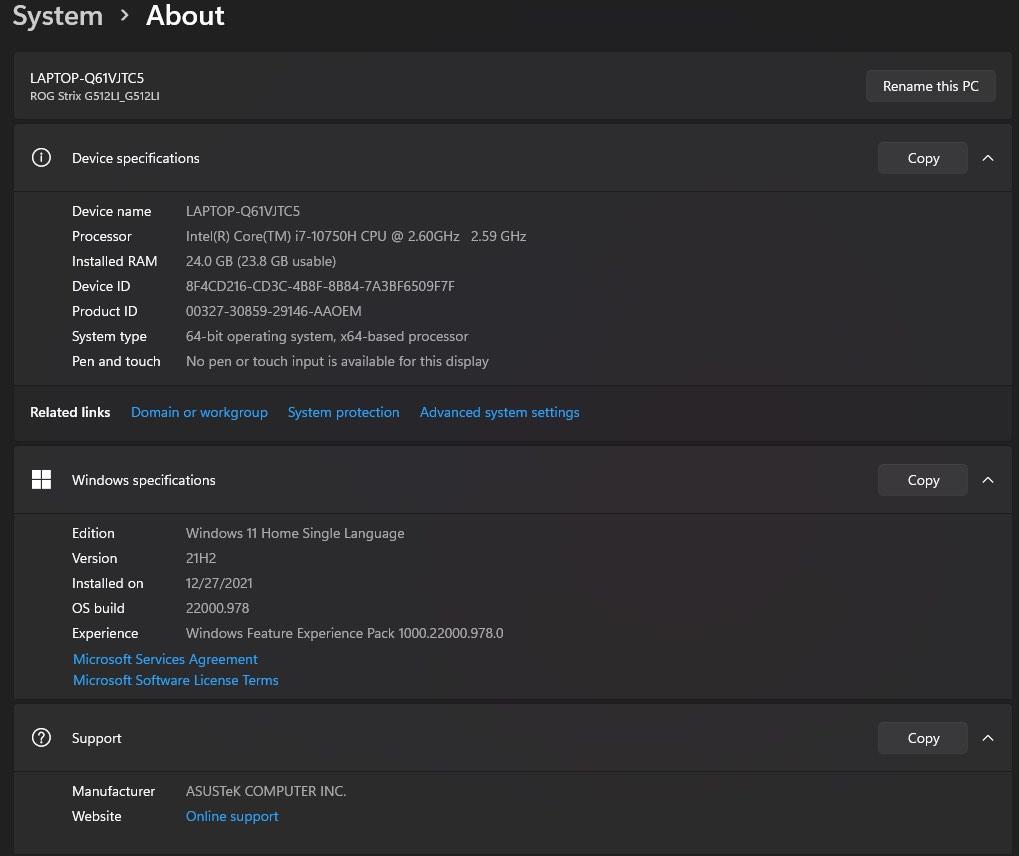Screen dimensions: 1019x856
Task: Open Microsoft Software License Terms
Action: 175,680
